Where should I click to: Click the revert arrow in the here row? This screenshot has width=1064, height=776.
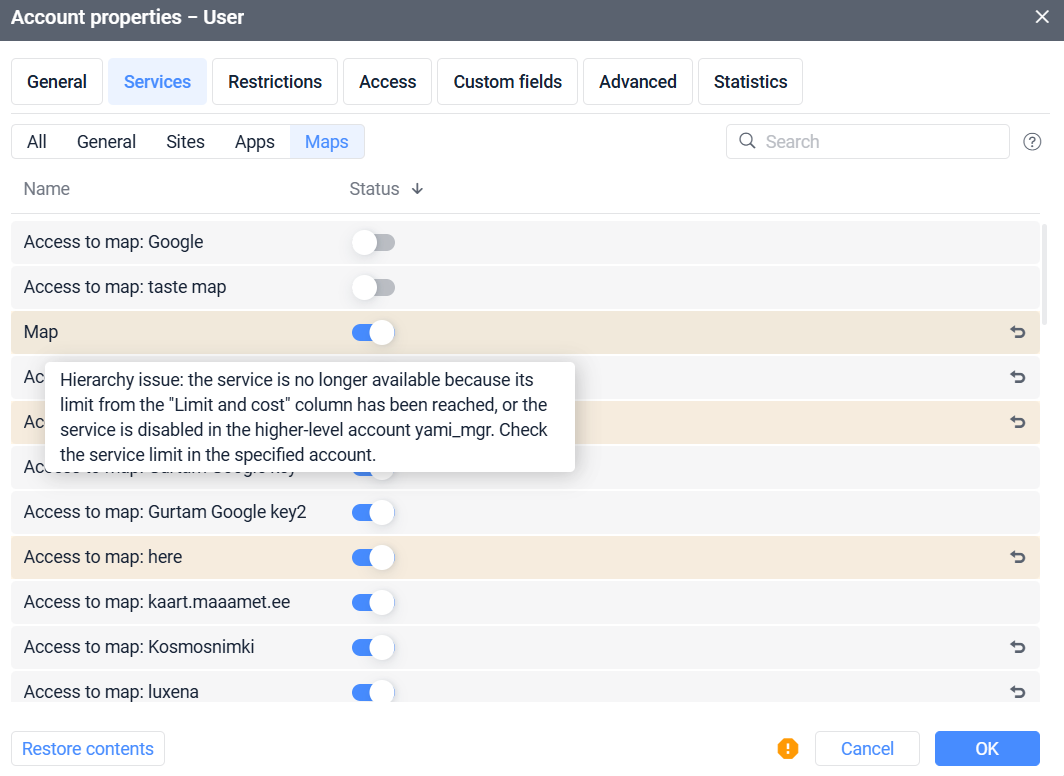click(1018, 557)
